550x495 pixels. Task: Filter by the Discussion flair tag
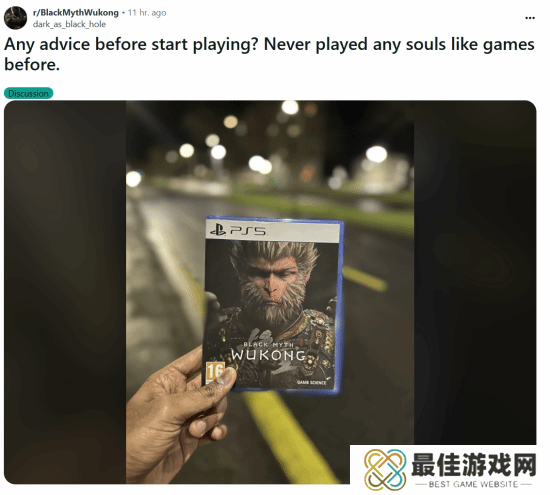28,93
